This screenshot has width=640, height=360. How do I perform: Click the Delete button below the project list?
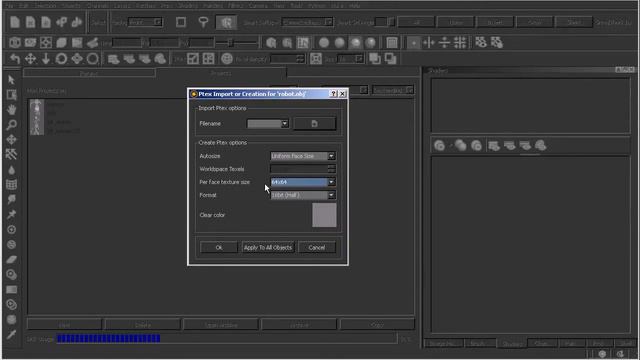(142, 325)
